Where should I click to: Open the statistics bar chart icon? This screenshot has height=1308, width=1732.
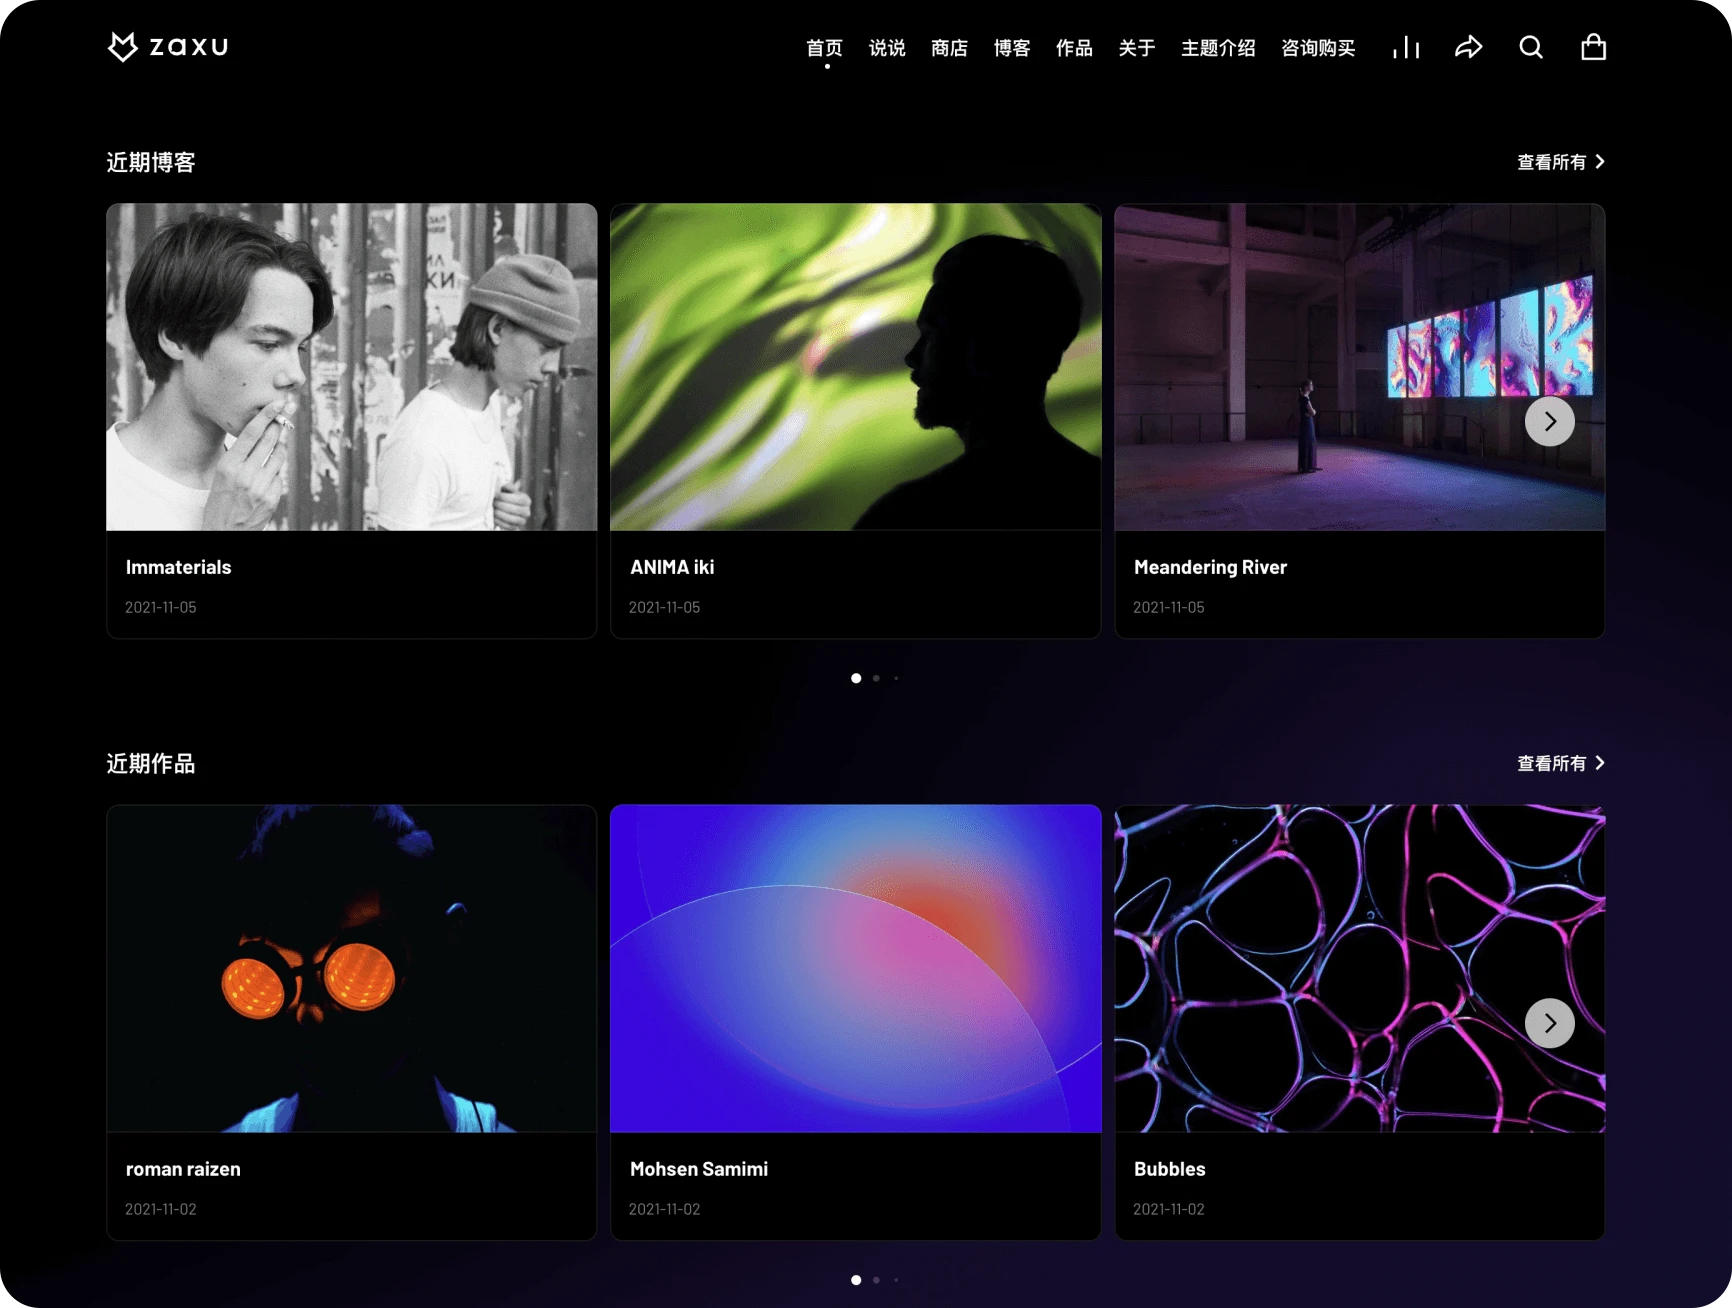tap(1405, 47)
